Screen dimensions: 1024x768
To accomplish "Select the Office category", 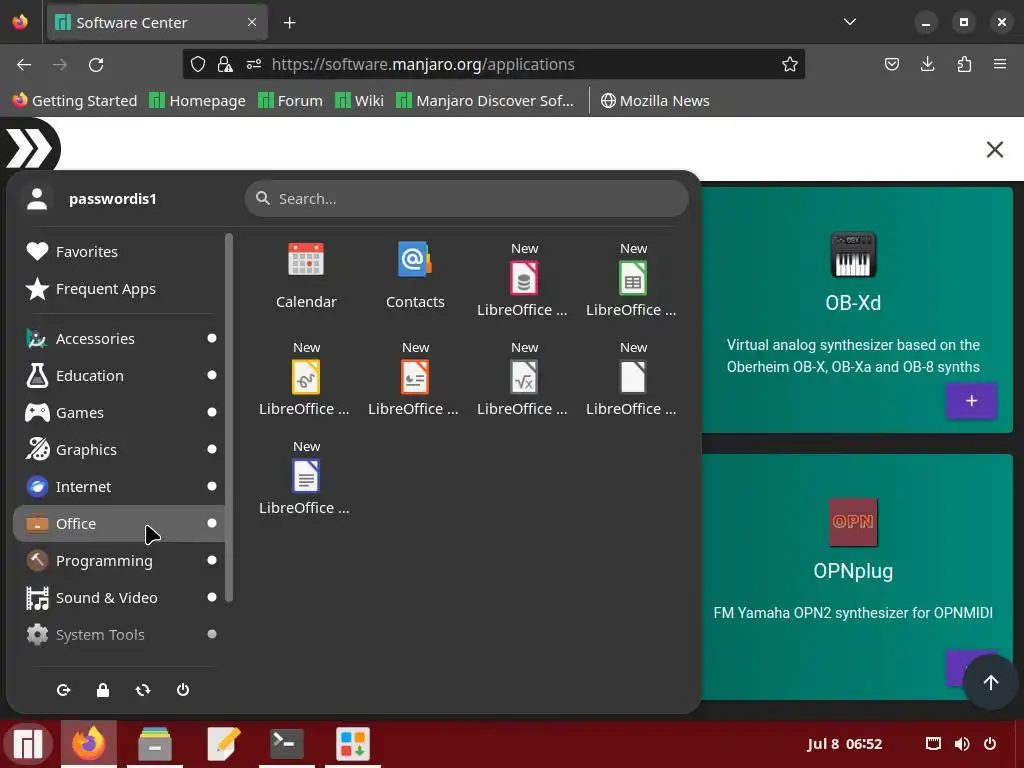I will (x=119, y=523).
